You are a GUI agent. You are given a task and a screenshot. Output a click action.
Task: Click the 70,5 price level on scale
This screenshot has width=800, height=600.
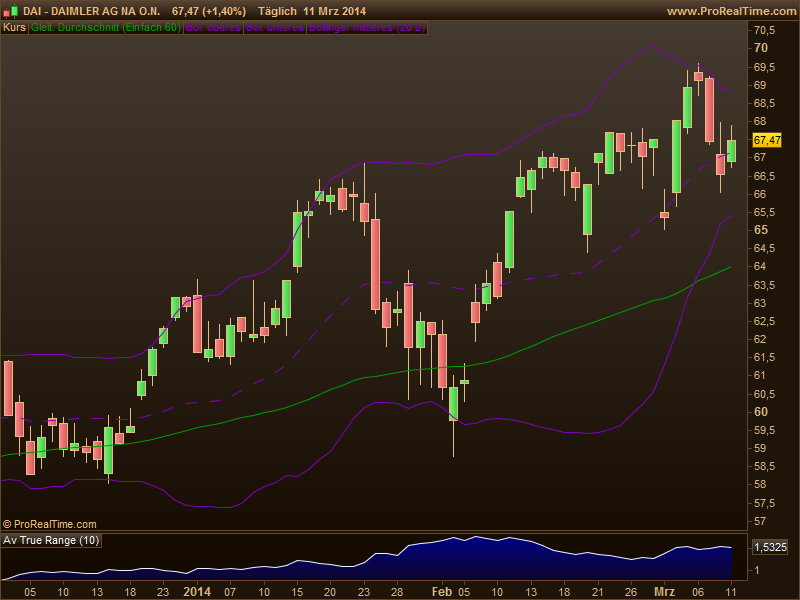coord(764,30)
